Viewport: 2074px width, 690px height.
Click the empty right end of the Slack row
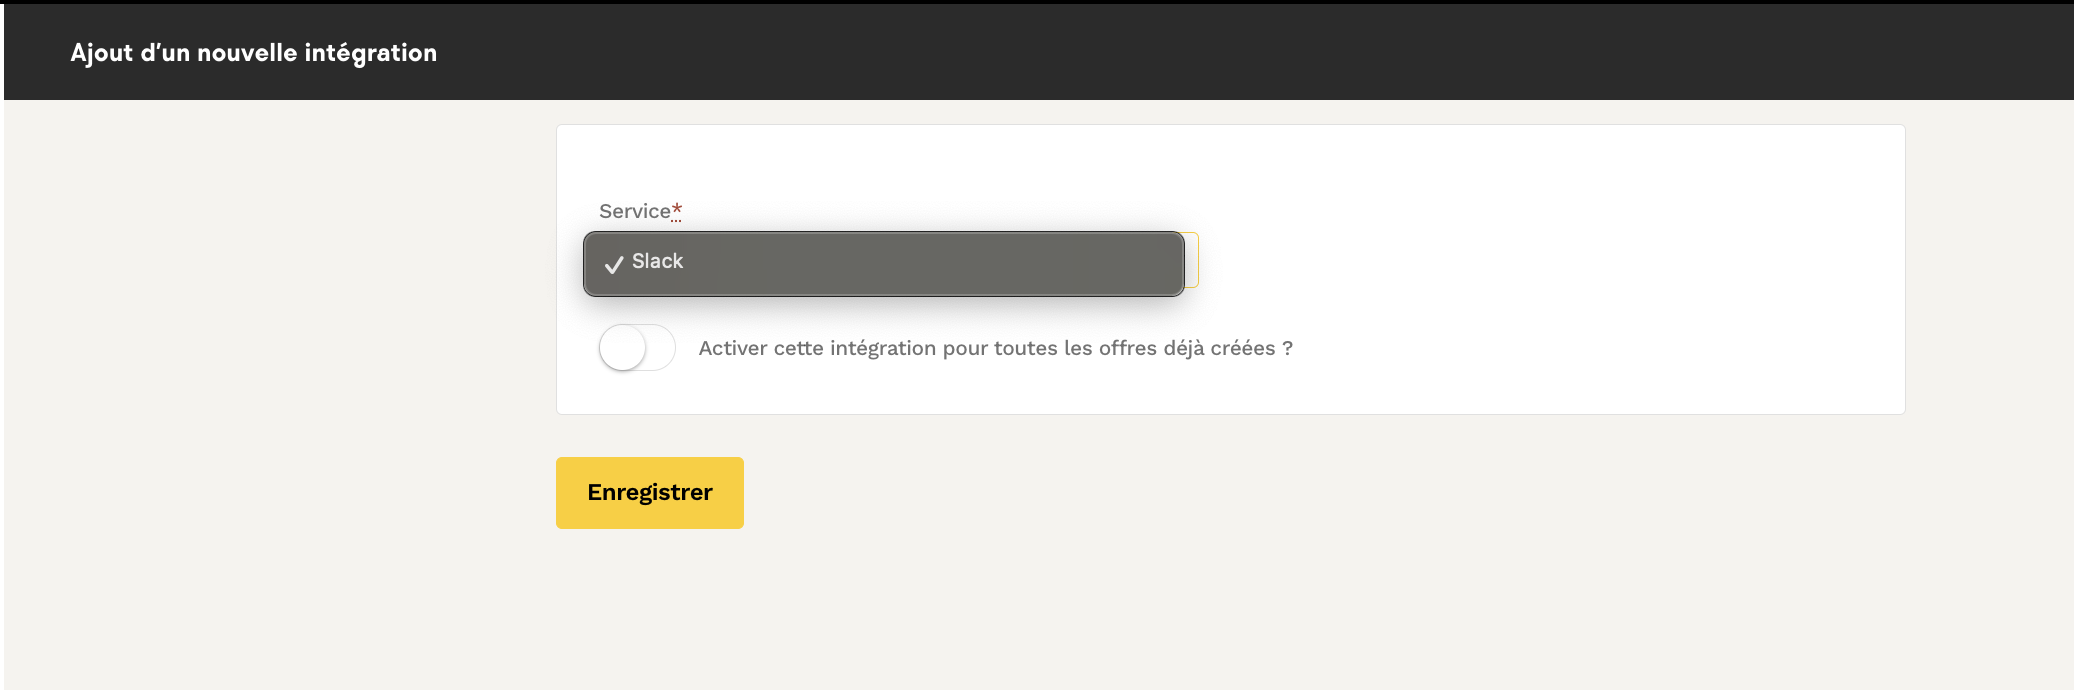click(1100, 263)
